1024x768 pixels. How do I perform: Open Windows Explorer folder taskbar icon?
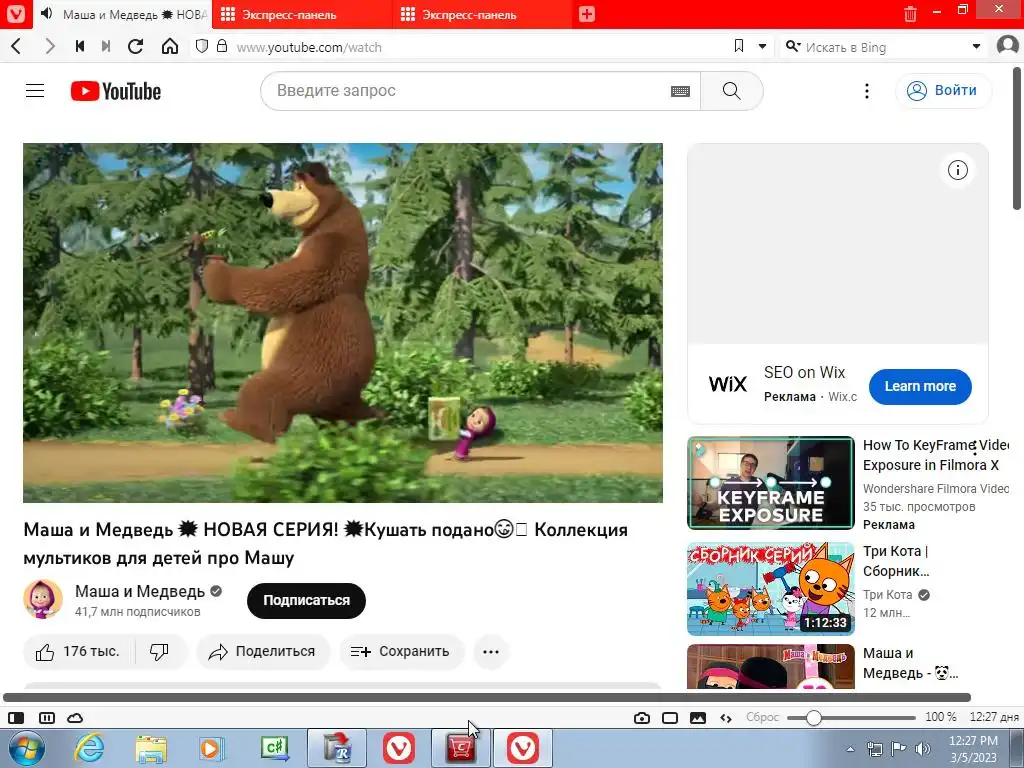click(x=151, y=748)
